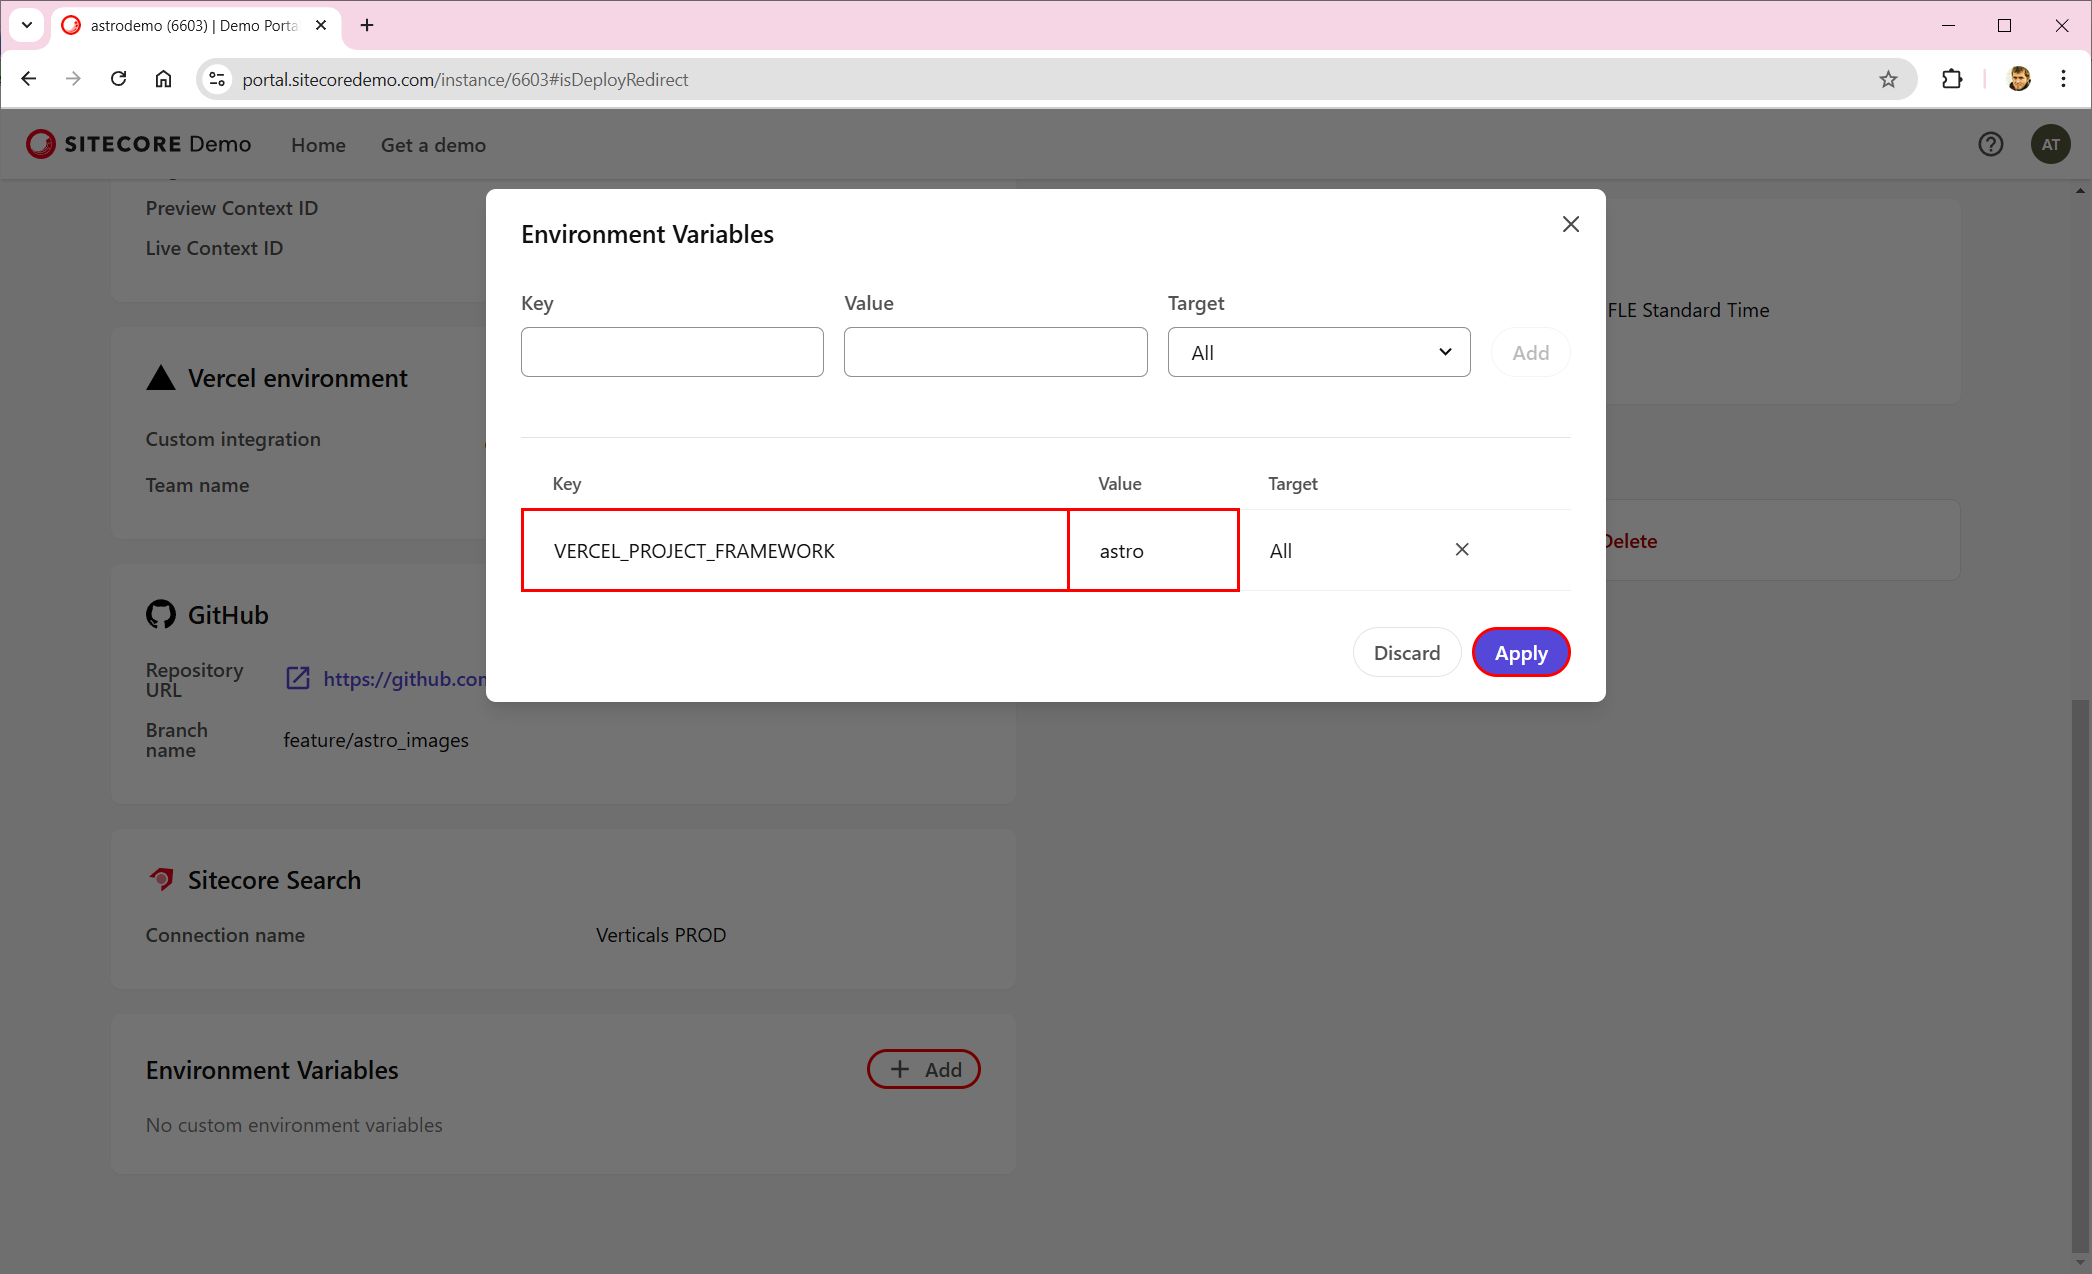The width and height of the screenshot is (2092, 1274).
Task: Remove the VERCEL_PROJECT_FRAMEWORK variable row
Action: click(x=1461, y=549)
